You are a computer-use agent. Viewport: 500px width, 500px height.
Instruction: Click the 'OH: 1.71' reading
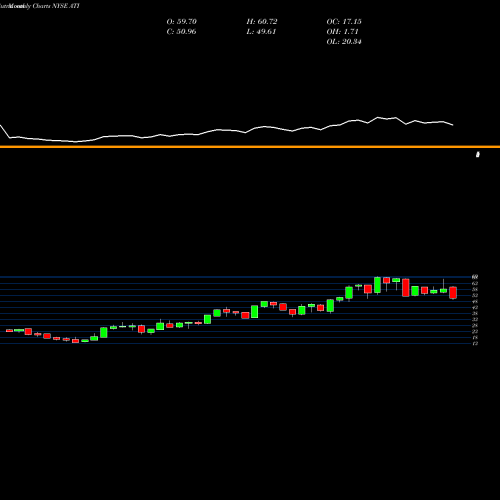[x=342, y=32]
